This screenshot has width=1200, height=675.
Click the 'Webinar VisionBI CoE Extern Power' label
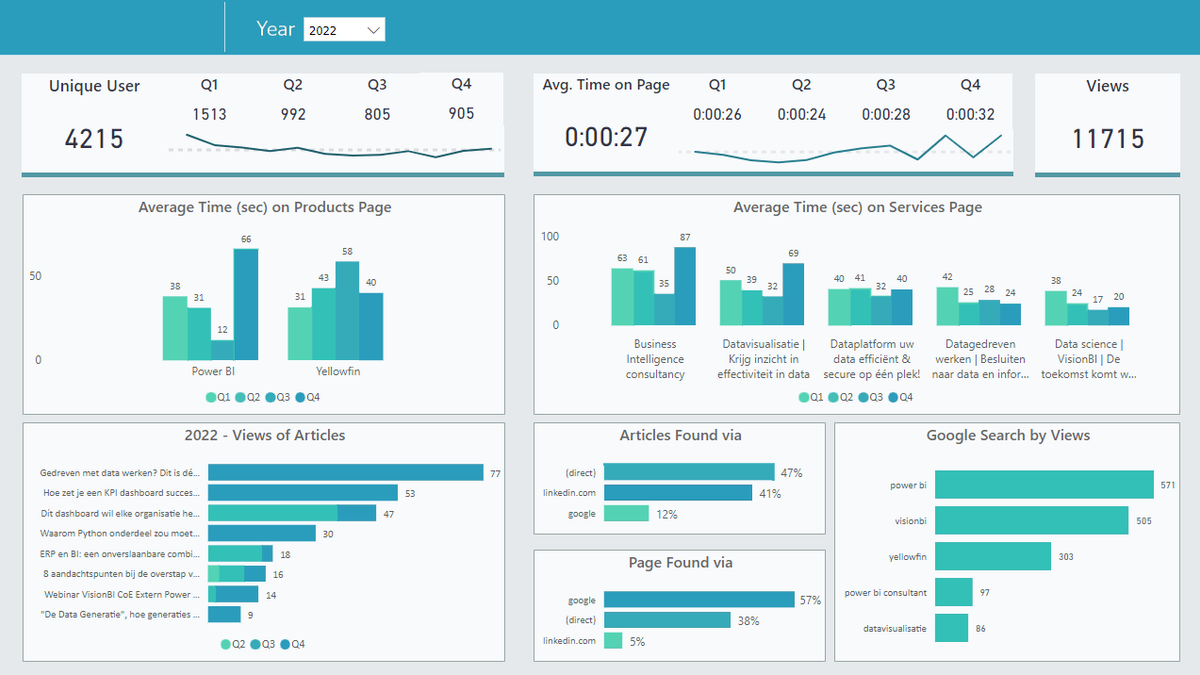pos(121,594)
